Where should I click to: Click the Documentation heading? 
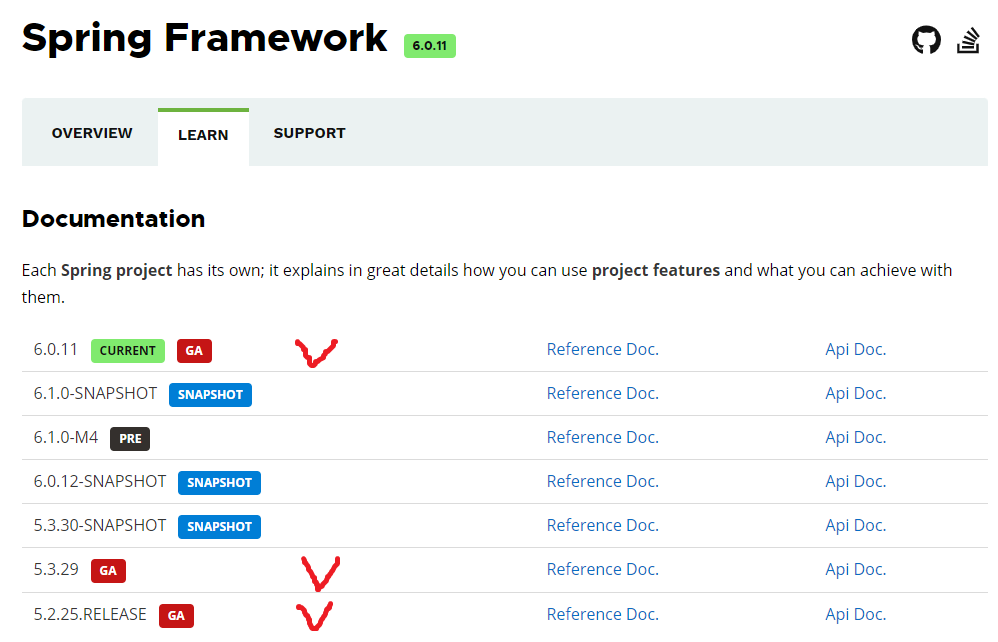113,219
